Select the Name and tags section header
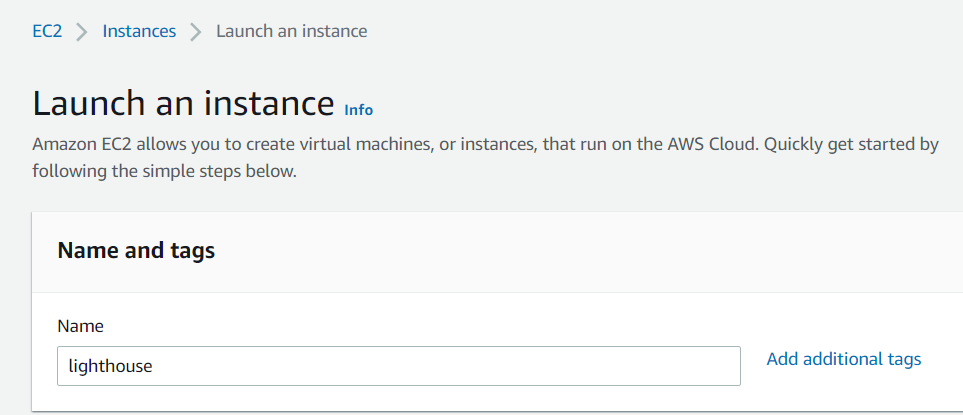 [x=136, y=251]
